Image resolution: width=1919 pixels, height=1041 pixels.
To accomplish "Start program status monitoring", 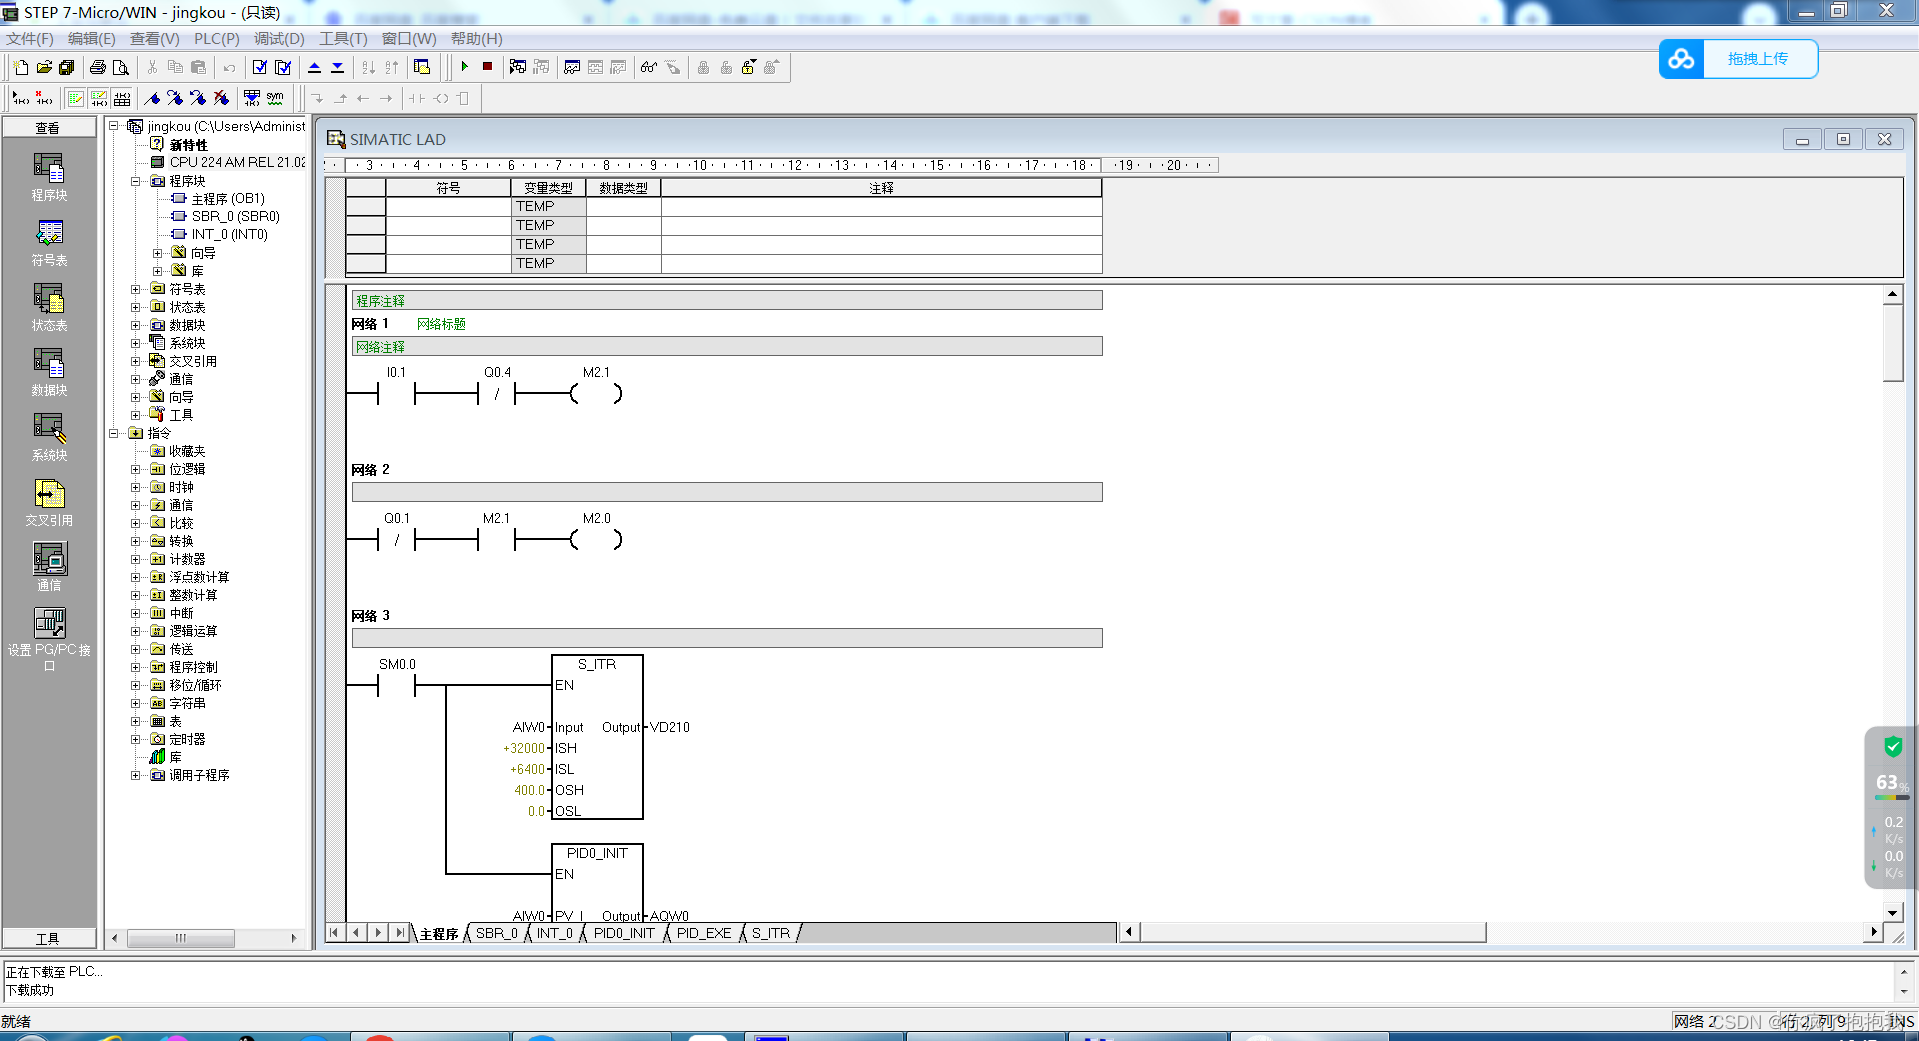I will tap(518, 67).
